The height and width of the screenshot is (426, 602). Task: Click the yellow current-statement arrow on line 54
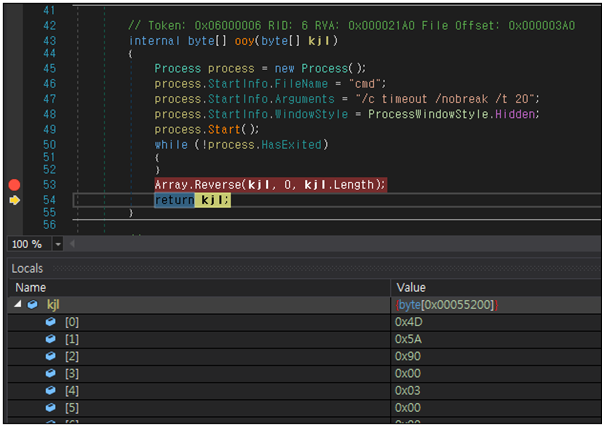tap(14, 200)
